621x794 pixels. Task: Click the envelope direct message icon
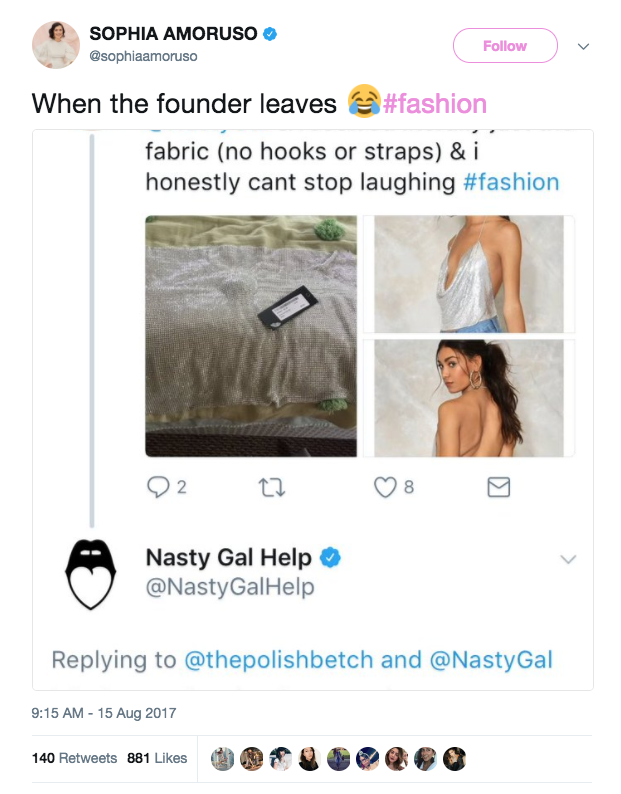498,487
